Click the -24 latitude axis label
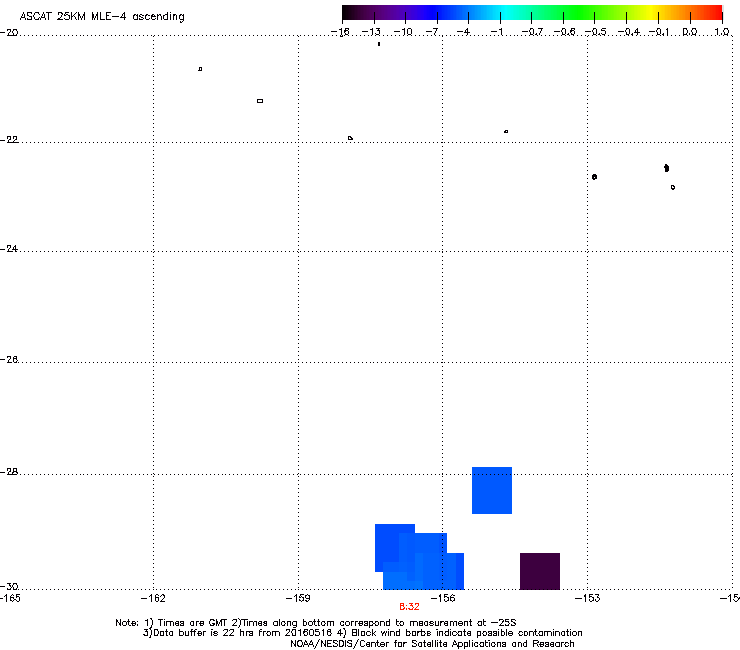The height and width of the screenshot is (650, 740). pos(9,248)
